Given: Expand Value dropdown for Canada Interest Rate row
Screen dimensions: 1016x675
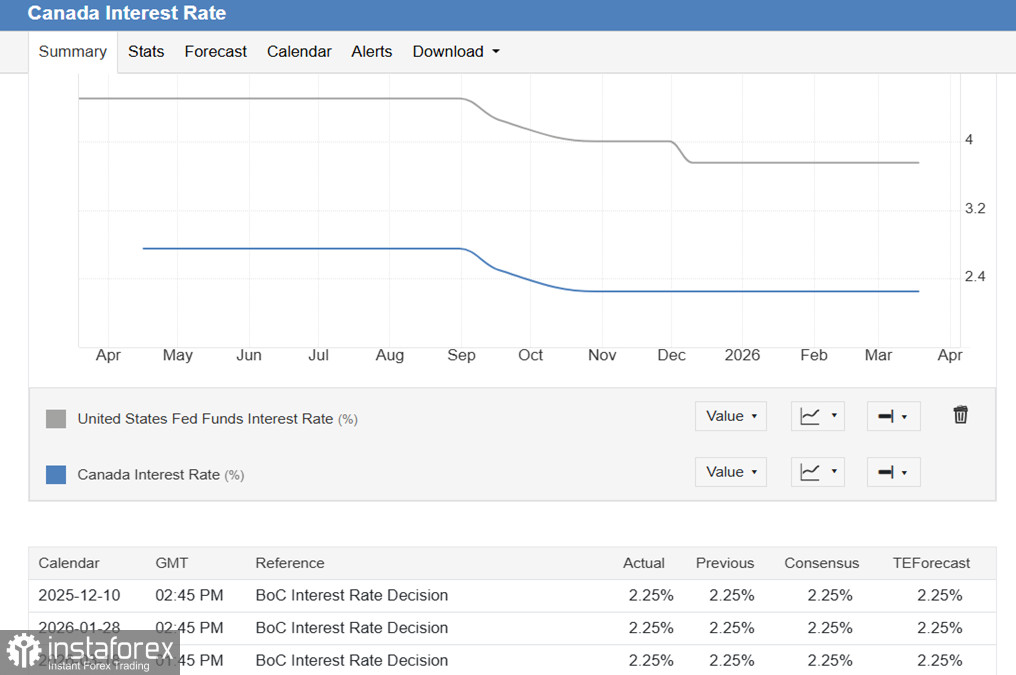Looking at the screenshot, I should 730,472.
